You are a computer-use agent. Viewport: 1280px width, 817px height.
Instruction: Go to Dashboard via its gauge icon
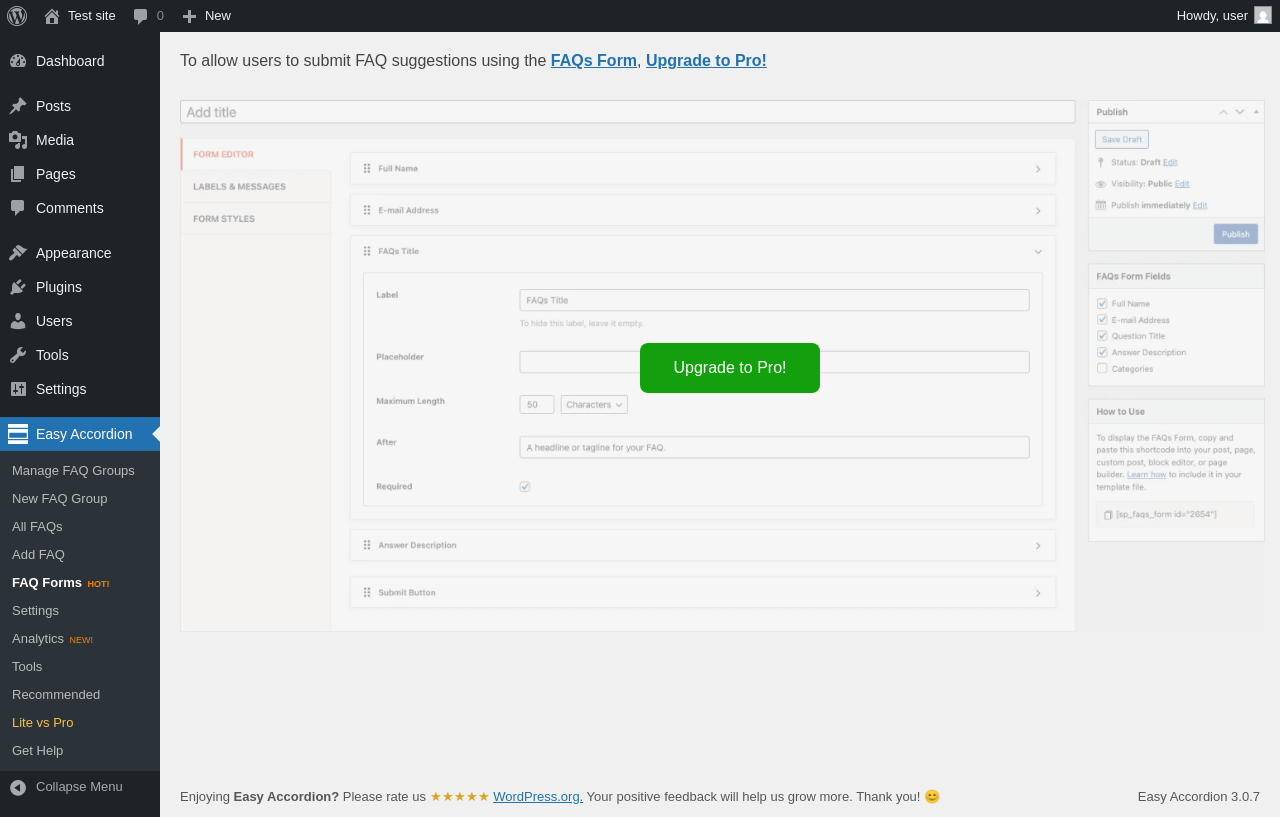[18, 61]
